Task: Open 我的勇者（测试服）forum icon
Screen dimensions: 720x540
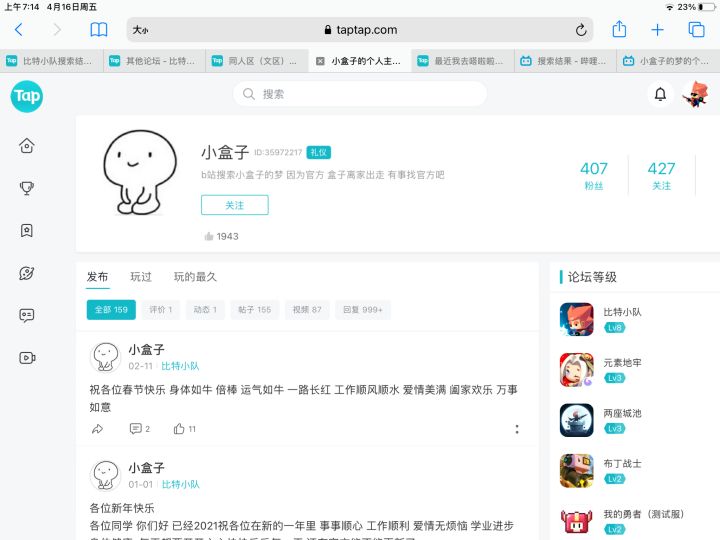Action: (x=577, y=521)
